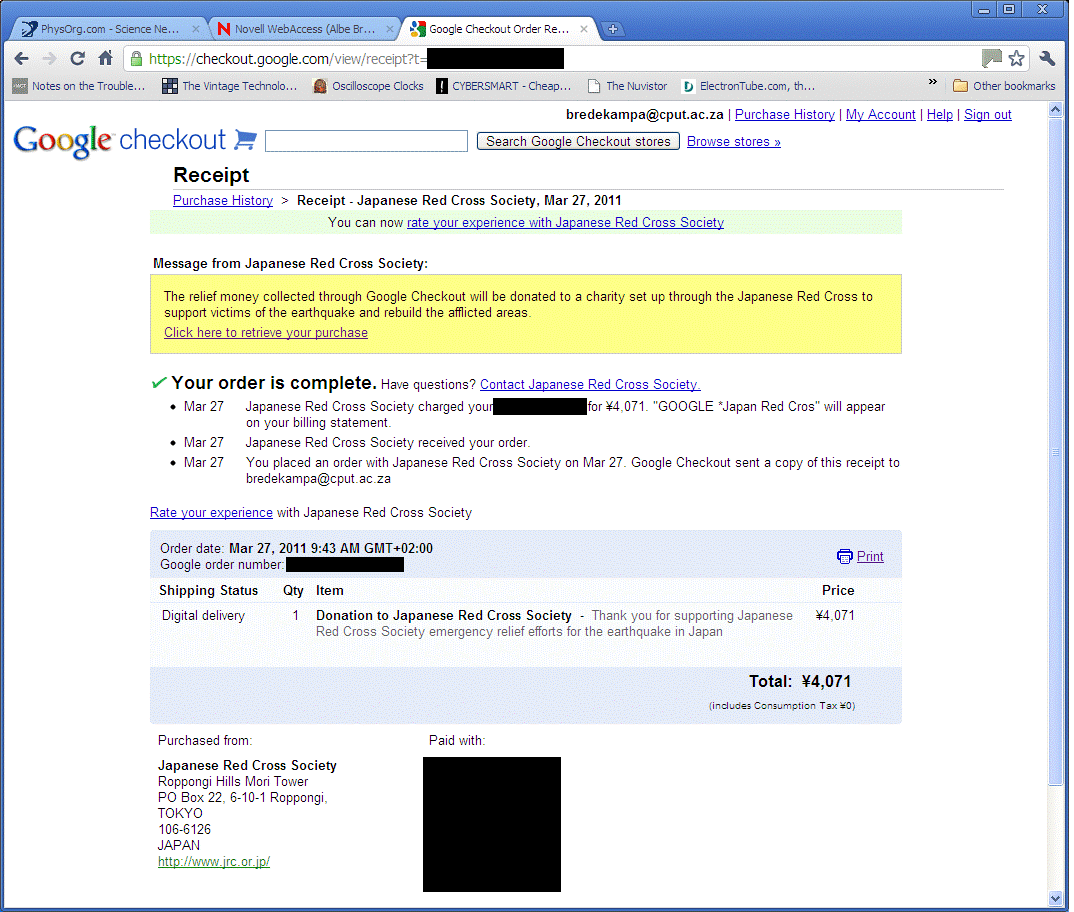Open the wrench settings menu

click(x=1047, y=58)
